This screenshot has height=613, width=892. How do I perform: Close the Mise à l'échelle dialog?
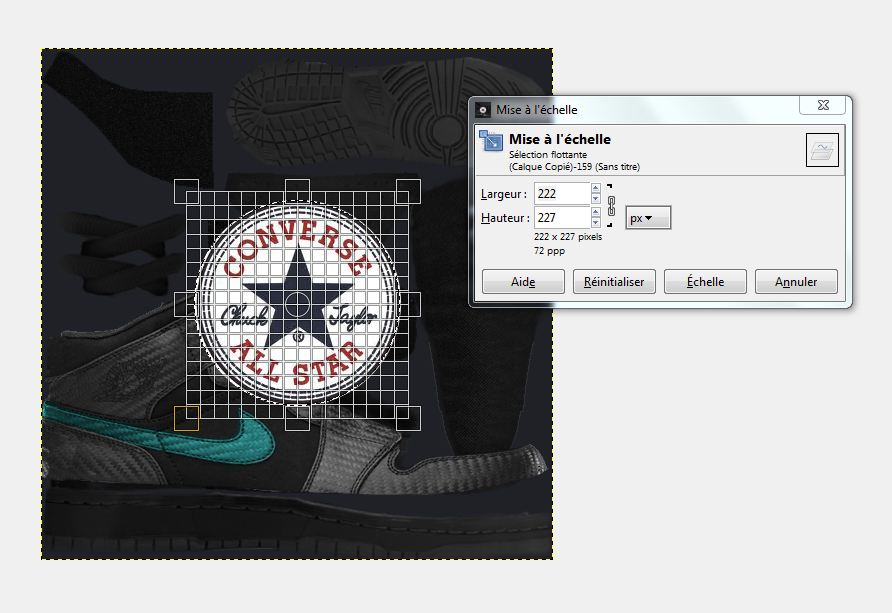(823, 105)
